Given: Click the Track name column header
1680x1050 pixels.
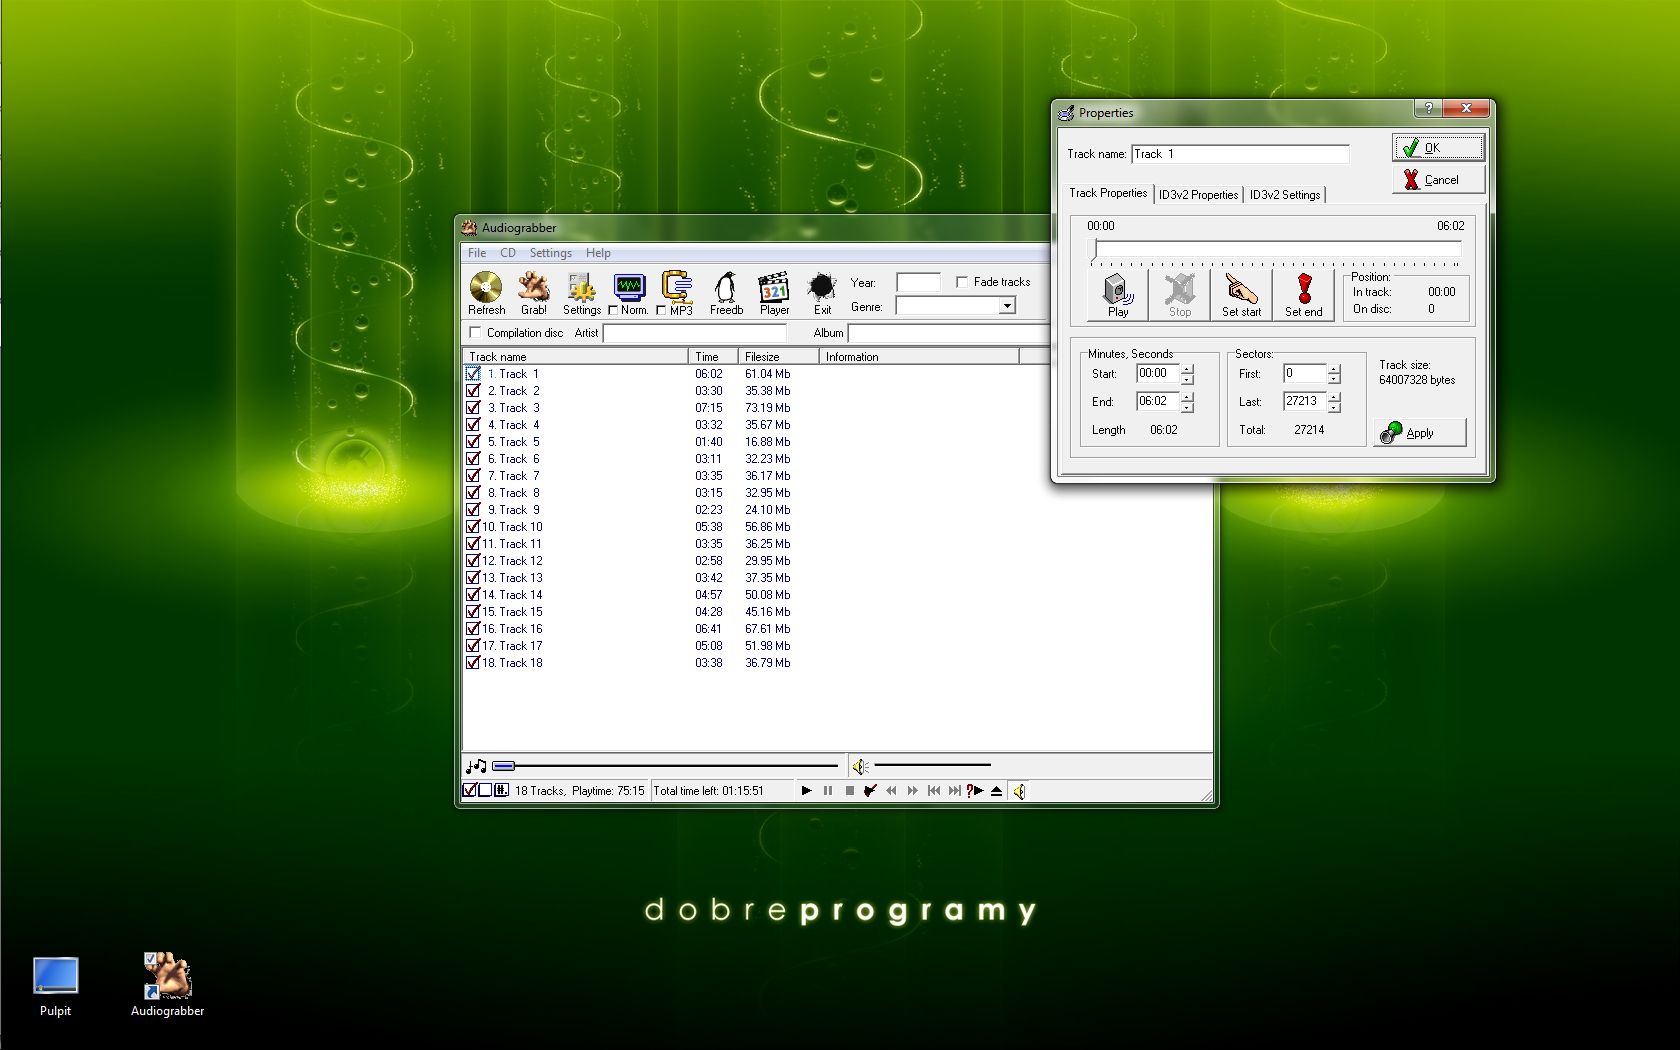Looking at the screenshot, I should pos(575,356).
